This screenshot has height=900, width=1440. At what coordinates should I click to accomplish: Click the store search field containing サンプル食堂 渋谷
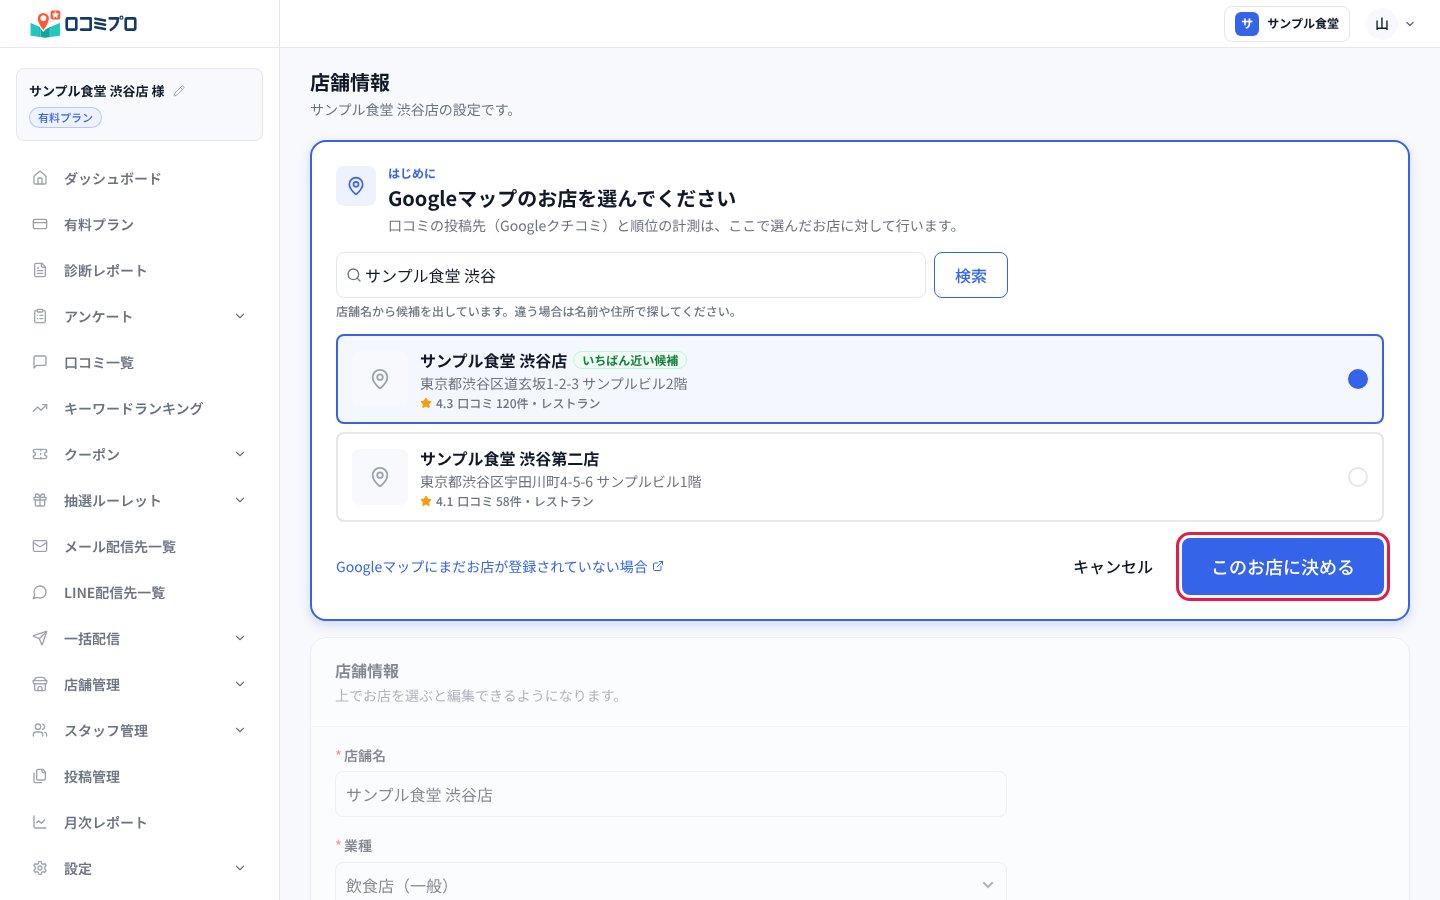(631, 275)
